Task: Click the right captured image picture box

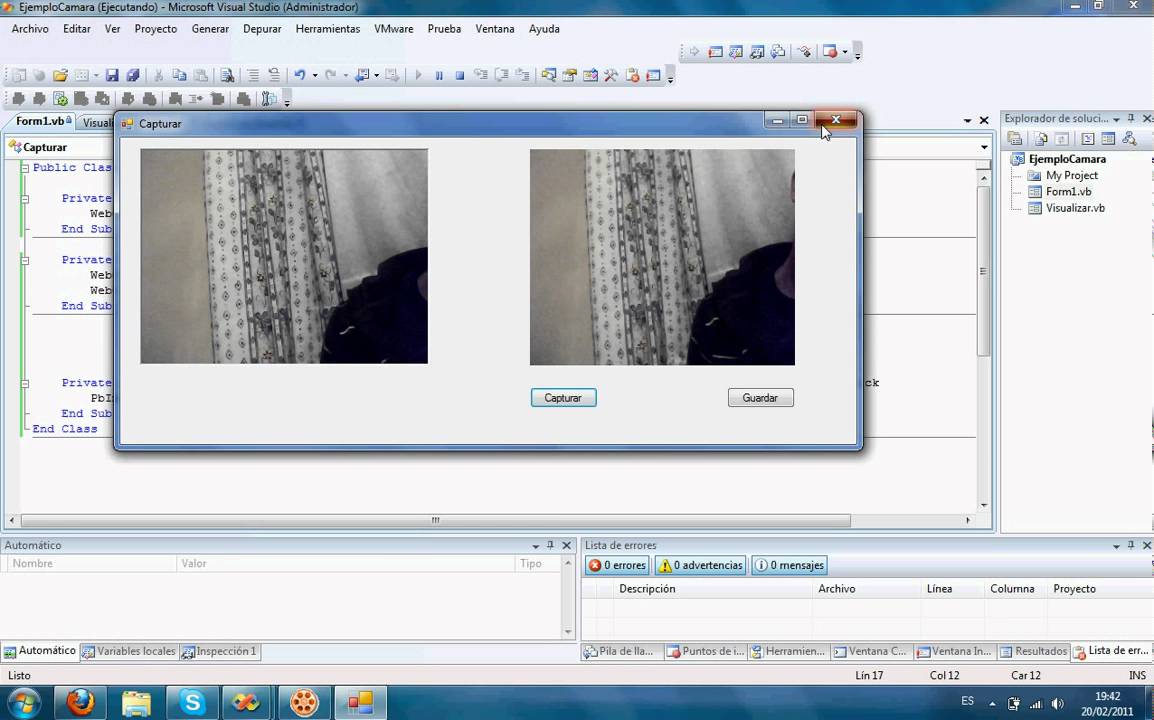Action: click(662, 257)
